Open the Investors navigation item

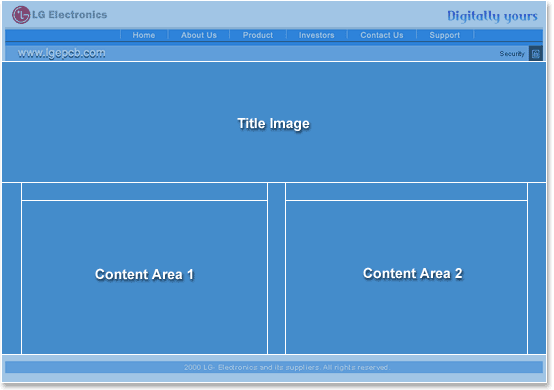[x=316, y=35]
